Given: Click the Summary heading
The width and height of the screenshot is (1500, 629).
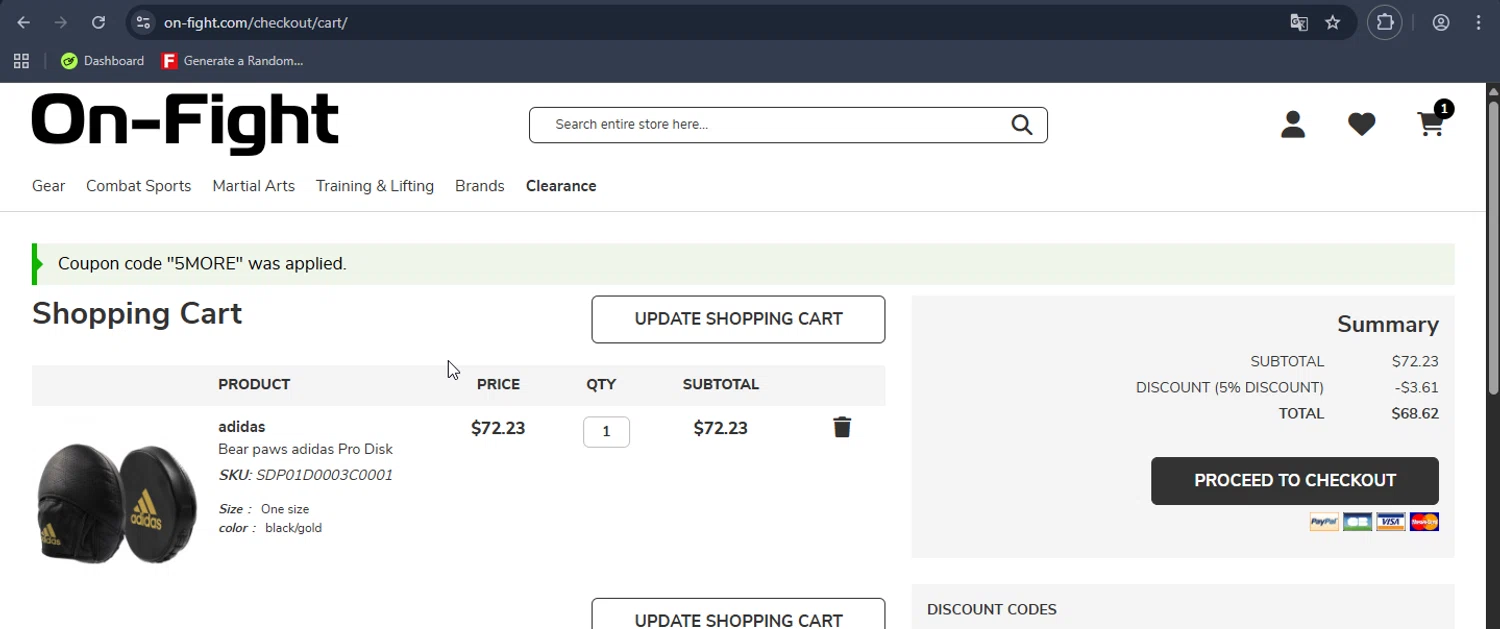Looking at the screenshot, I should pos(1388,324).
